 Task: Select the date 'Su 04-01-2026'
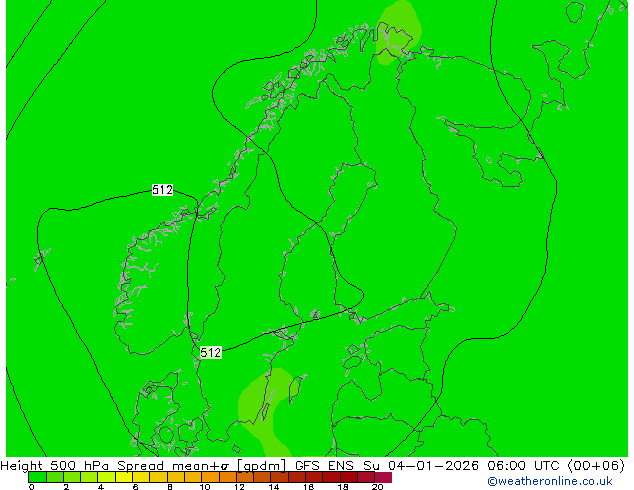(421, 465)
